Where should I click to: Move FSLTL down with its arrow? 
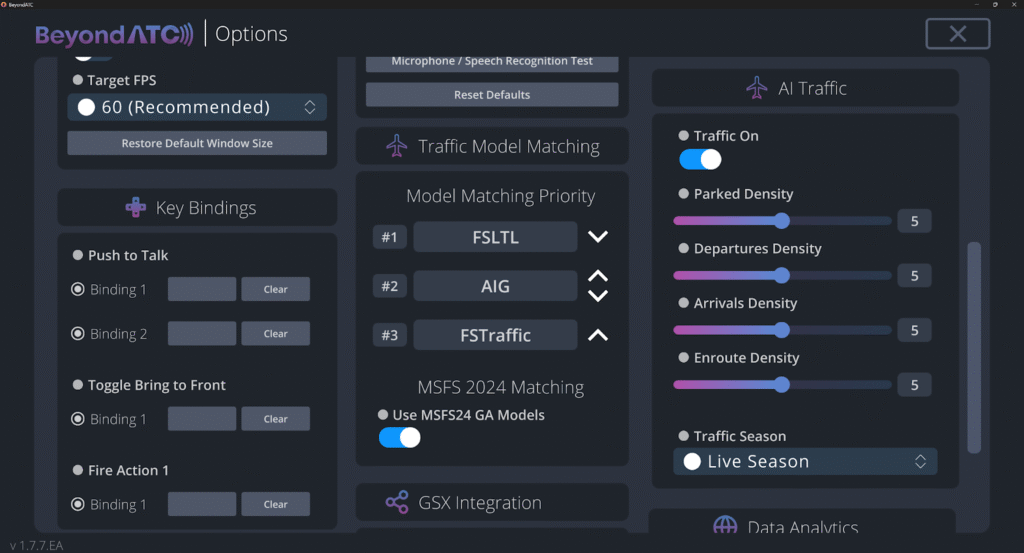598,237
